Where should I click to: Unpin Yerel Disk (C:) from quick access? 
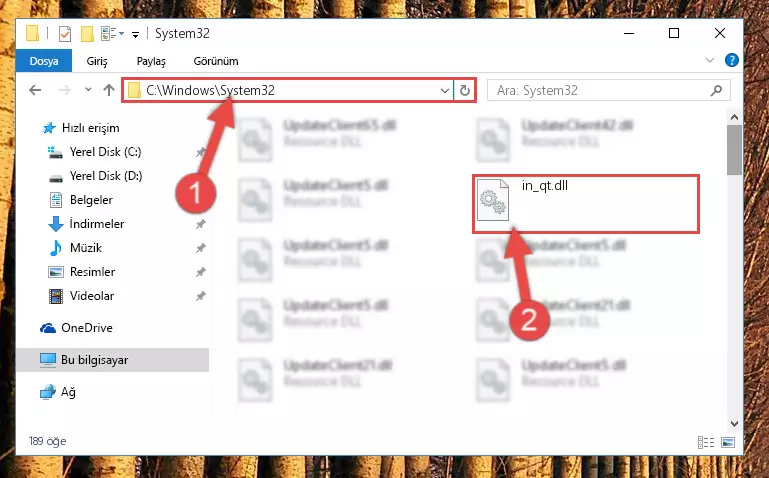pyautogui.click(x=200, y=152)
